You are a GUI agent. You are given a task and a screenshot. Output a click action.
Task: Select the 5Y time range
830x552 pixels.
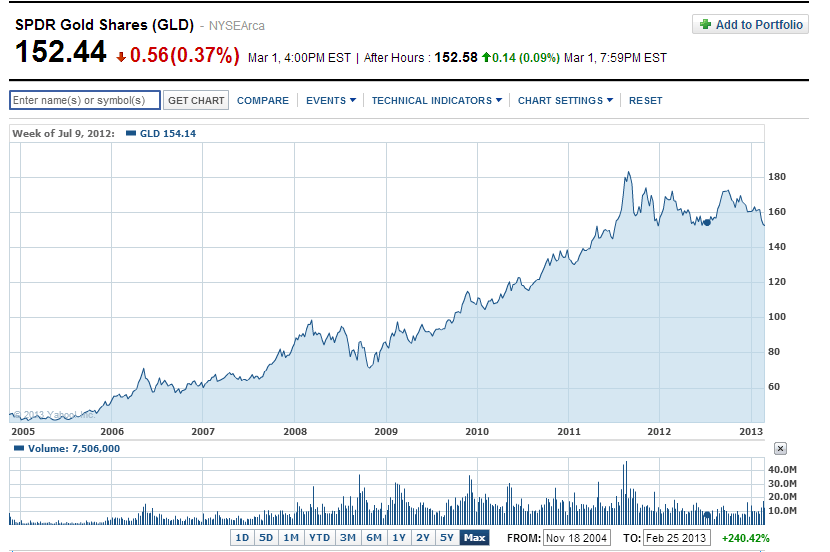click(447, 538)
